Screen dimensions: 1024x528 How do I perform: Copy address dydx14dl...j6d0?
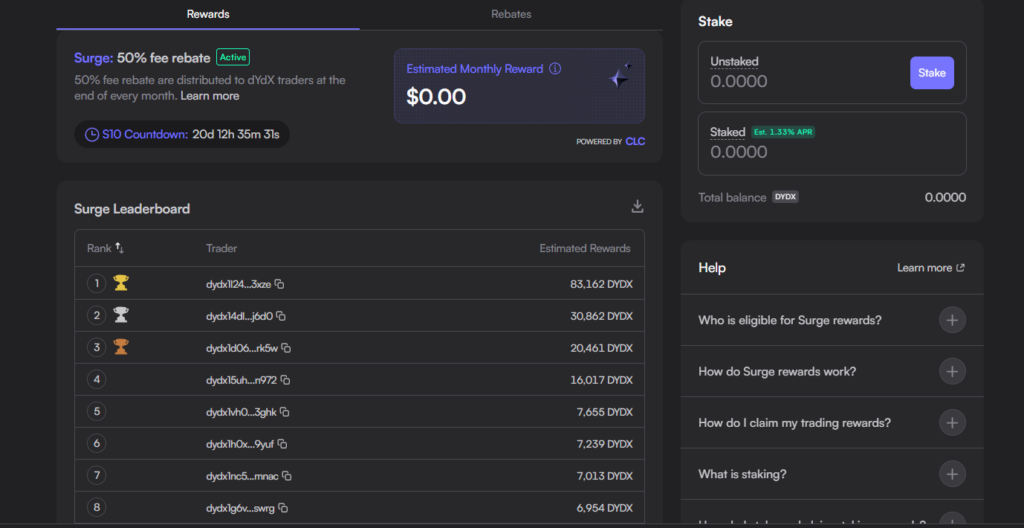[x=281, y=317]
